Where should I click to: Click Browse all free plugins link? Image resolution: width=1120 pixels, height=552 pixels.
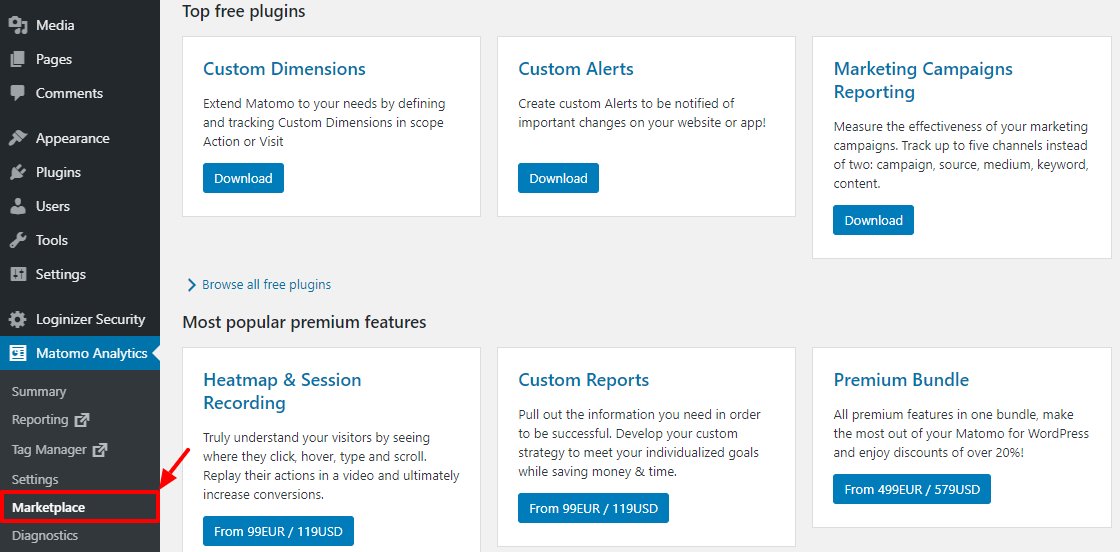click(266, 285)
